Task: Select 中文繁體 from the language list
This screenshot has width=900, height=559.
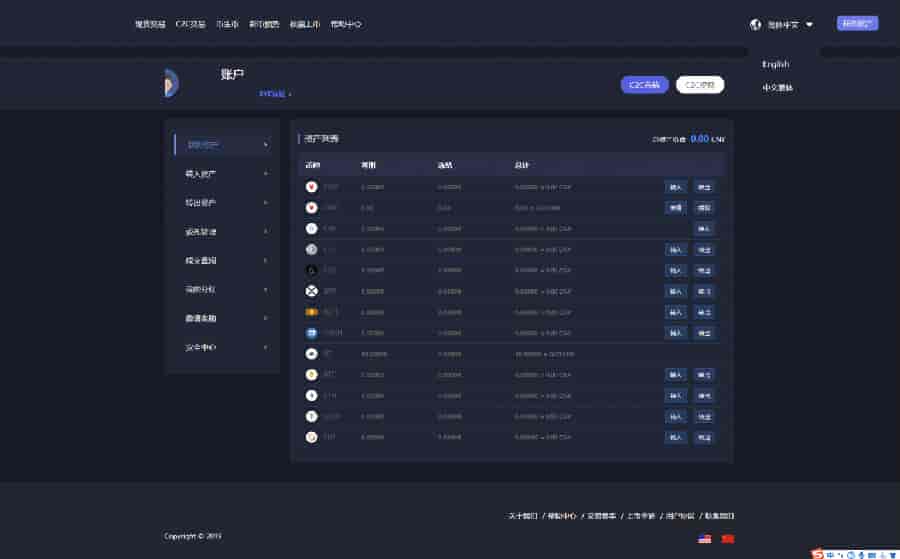Action: (x=777, y=87)
